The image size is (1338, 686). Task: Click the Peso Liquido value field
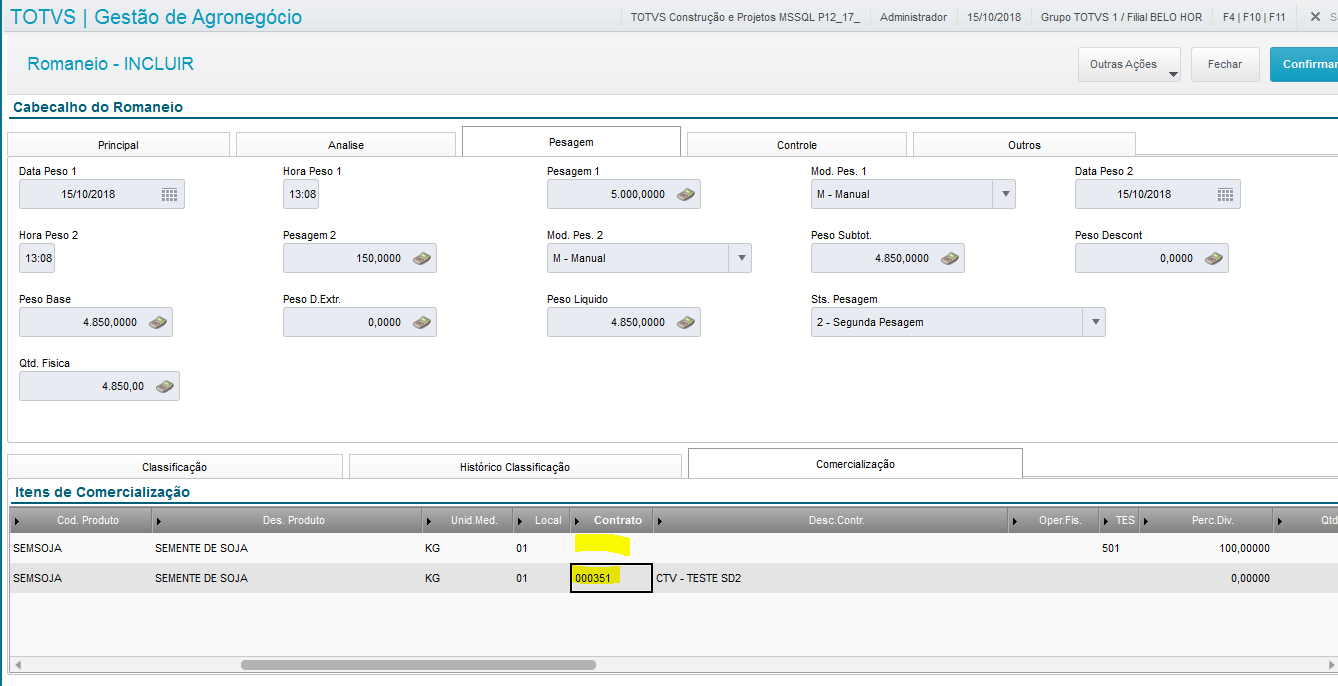point(624,322)
